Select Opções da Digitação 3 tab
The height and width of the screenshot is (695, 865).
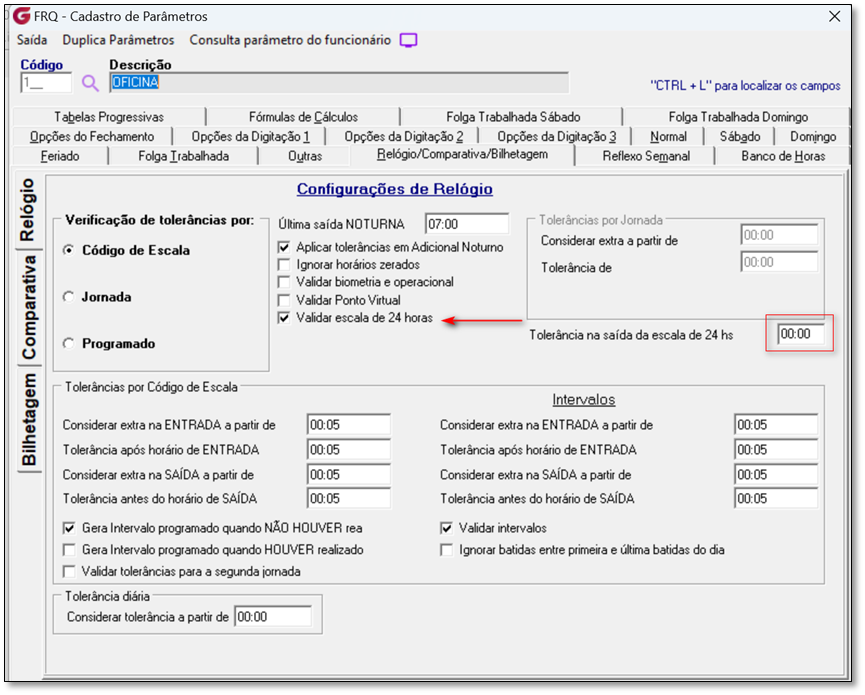pyautogui.click(x=556, y=136)
